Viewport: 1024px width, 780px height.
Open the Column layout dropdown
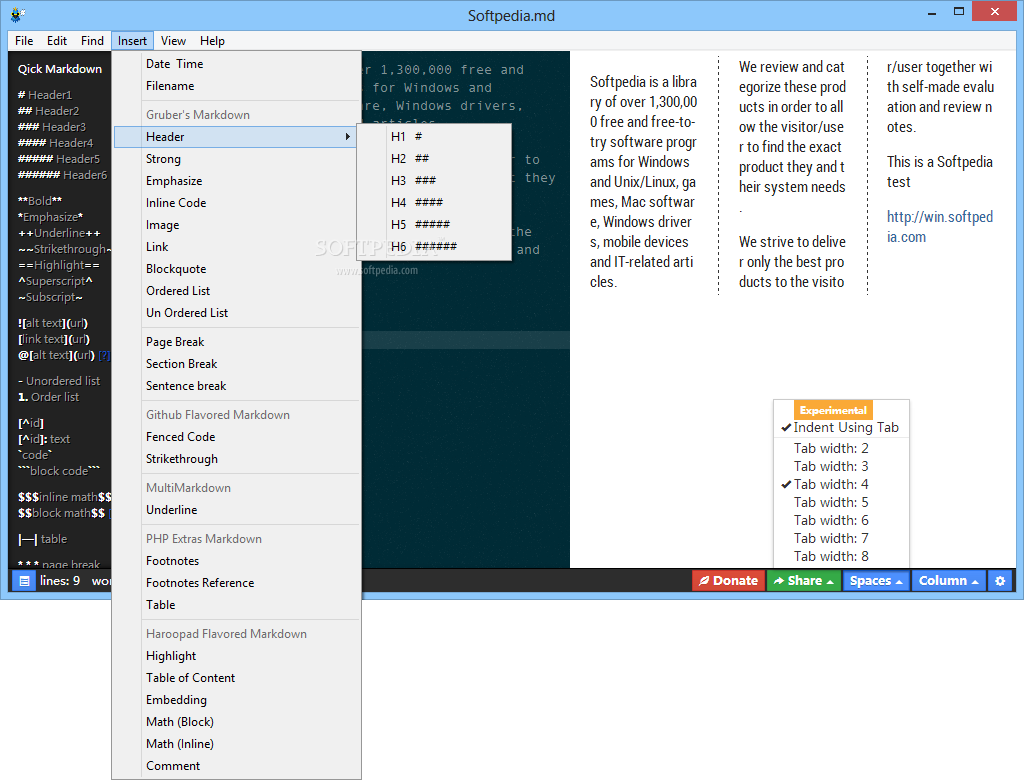(948, 581)
